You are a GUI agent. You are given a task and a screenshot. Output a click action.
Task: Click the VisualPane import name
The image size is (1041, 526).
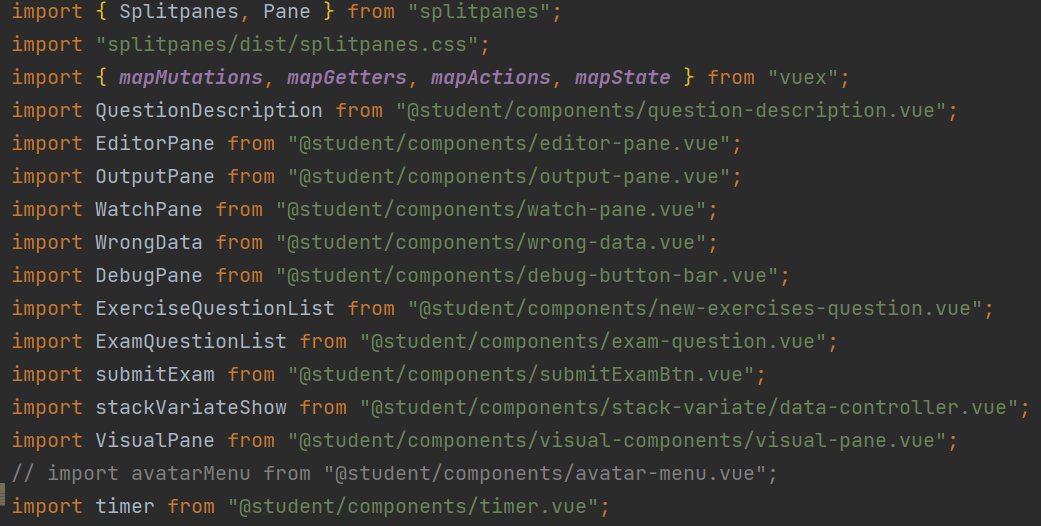[x=155, y=440]
